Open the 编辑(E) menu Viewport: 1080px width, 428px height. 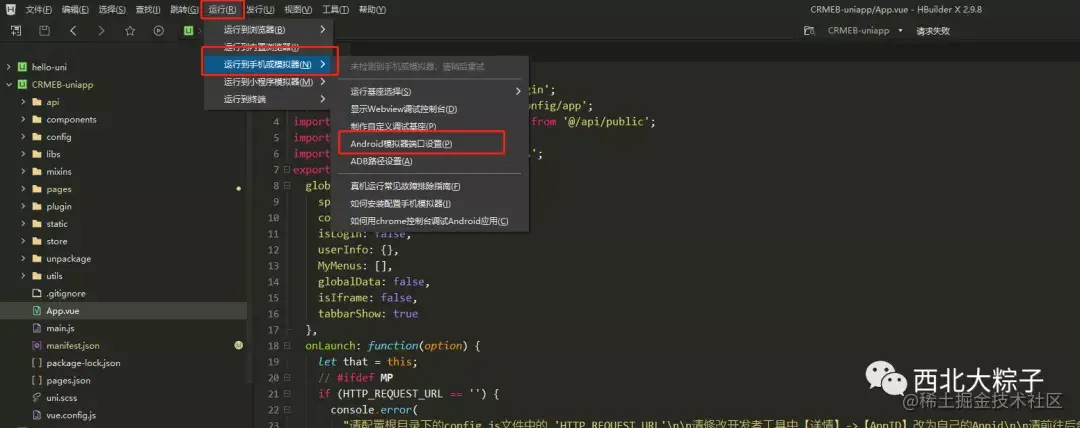74,10
